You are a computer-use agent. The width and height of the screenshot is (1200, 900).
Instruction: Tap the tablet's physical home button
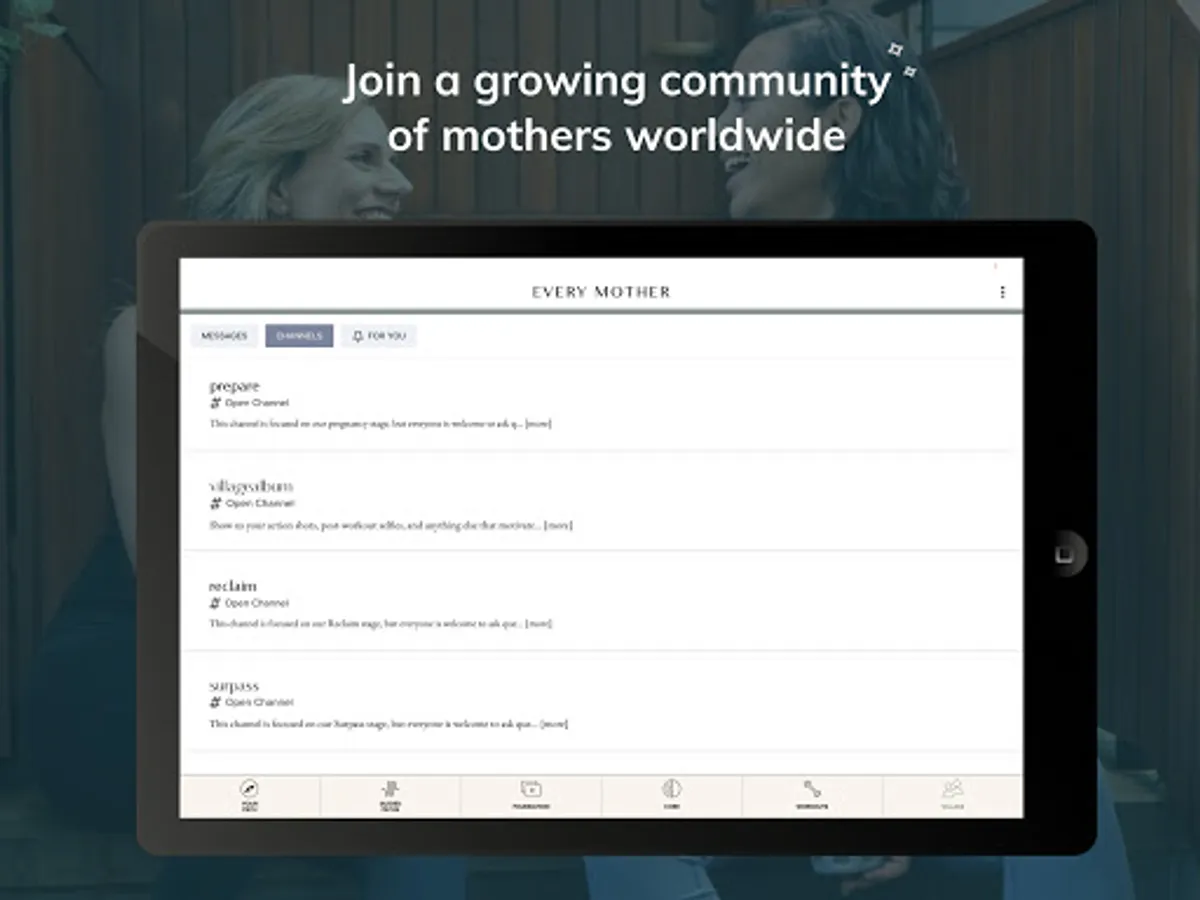tap(1066, 553)
